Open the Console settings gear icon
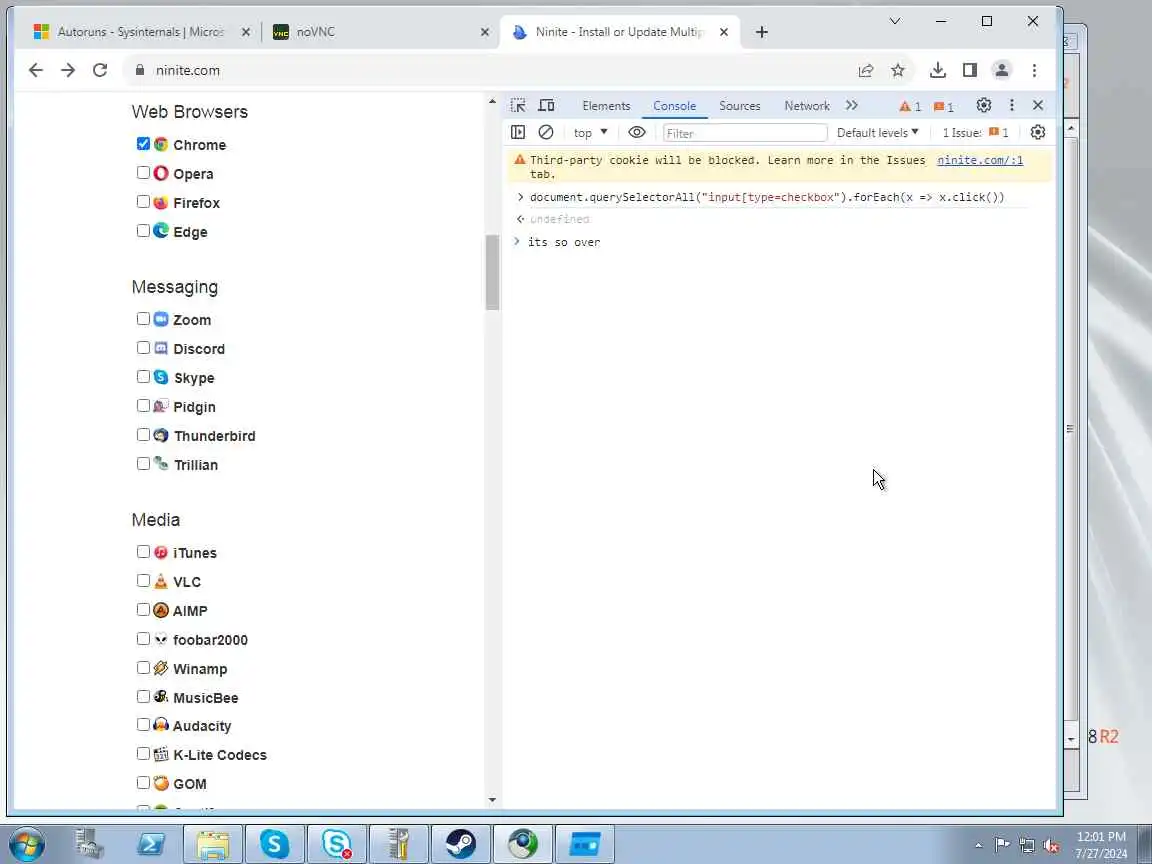This screenshot has height=864, width=1152. point(1037,132)
